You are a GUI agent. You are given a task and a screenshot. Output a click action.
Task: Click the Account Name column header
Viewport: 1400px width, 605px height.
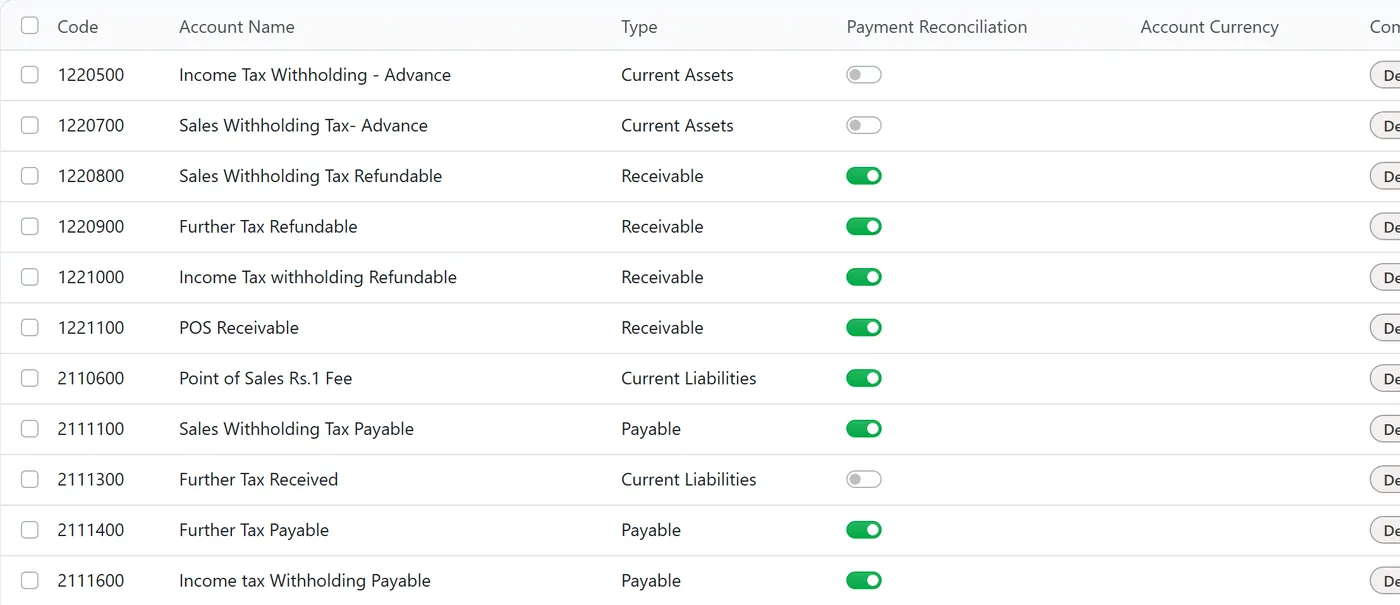point(237,27)
